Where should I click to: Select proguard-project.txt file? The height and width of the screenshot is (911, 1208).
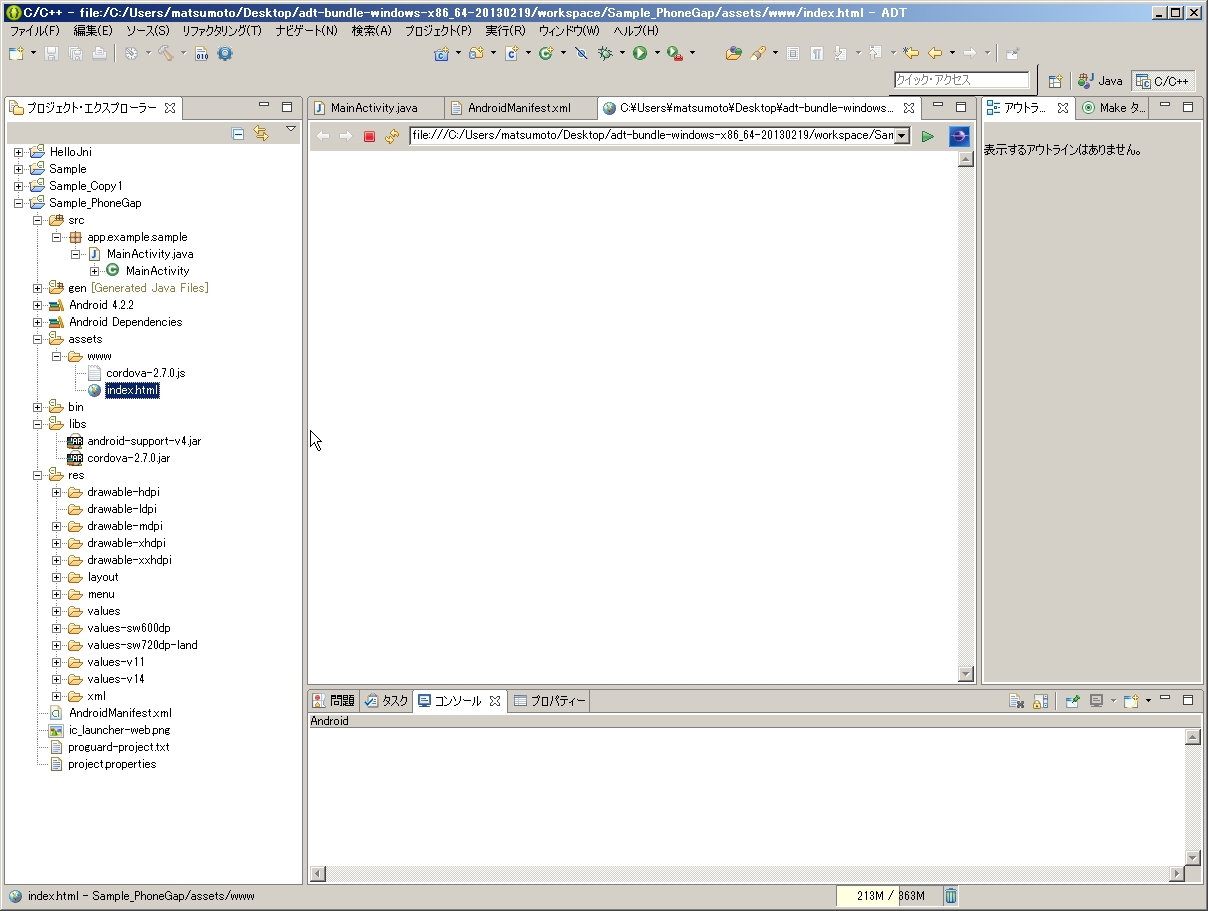pos(118,747)
